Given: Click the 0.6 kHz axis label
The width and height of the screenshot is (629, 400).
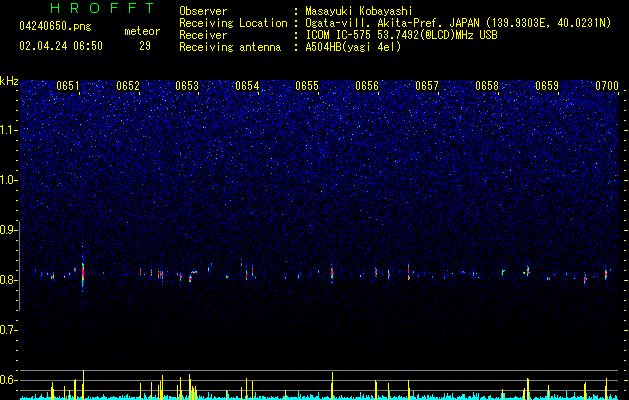Looking at the screenshot, I should (x=8, y=380).
